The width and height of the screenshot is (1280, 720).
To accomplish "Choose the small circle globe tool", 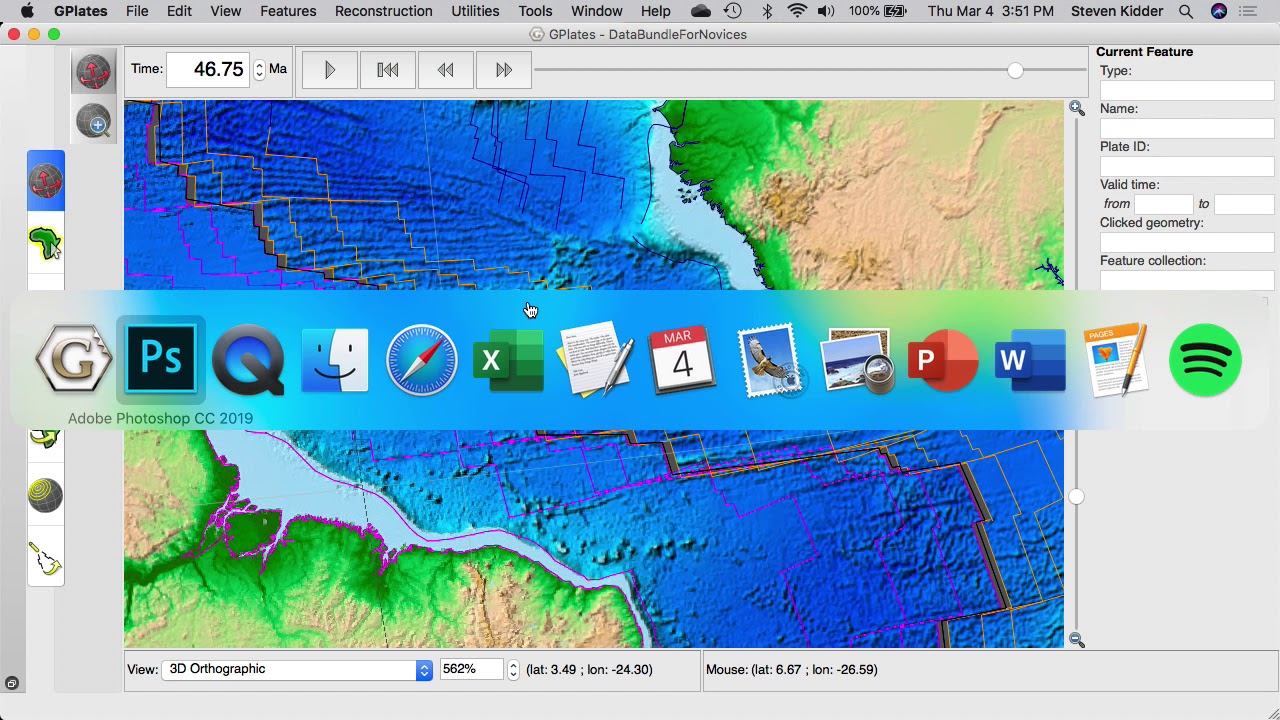I will pos(46,495).
